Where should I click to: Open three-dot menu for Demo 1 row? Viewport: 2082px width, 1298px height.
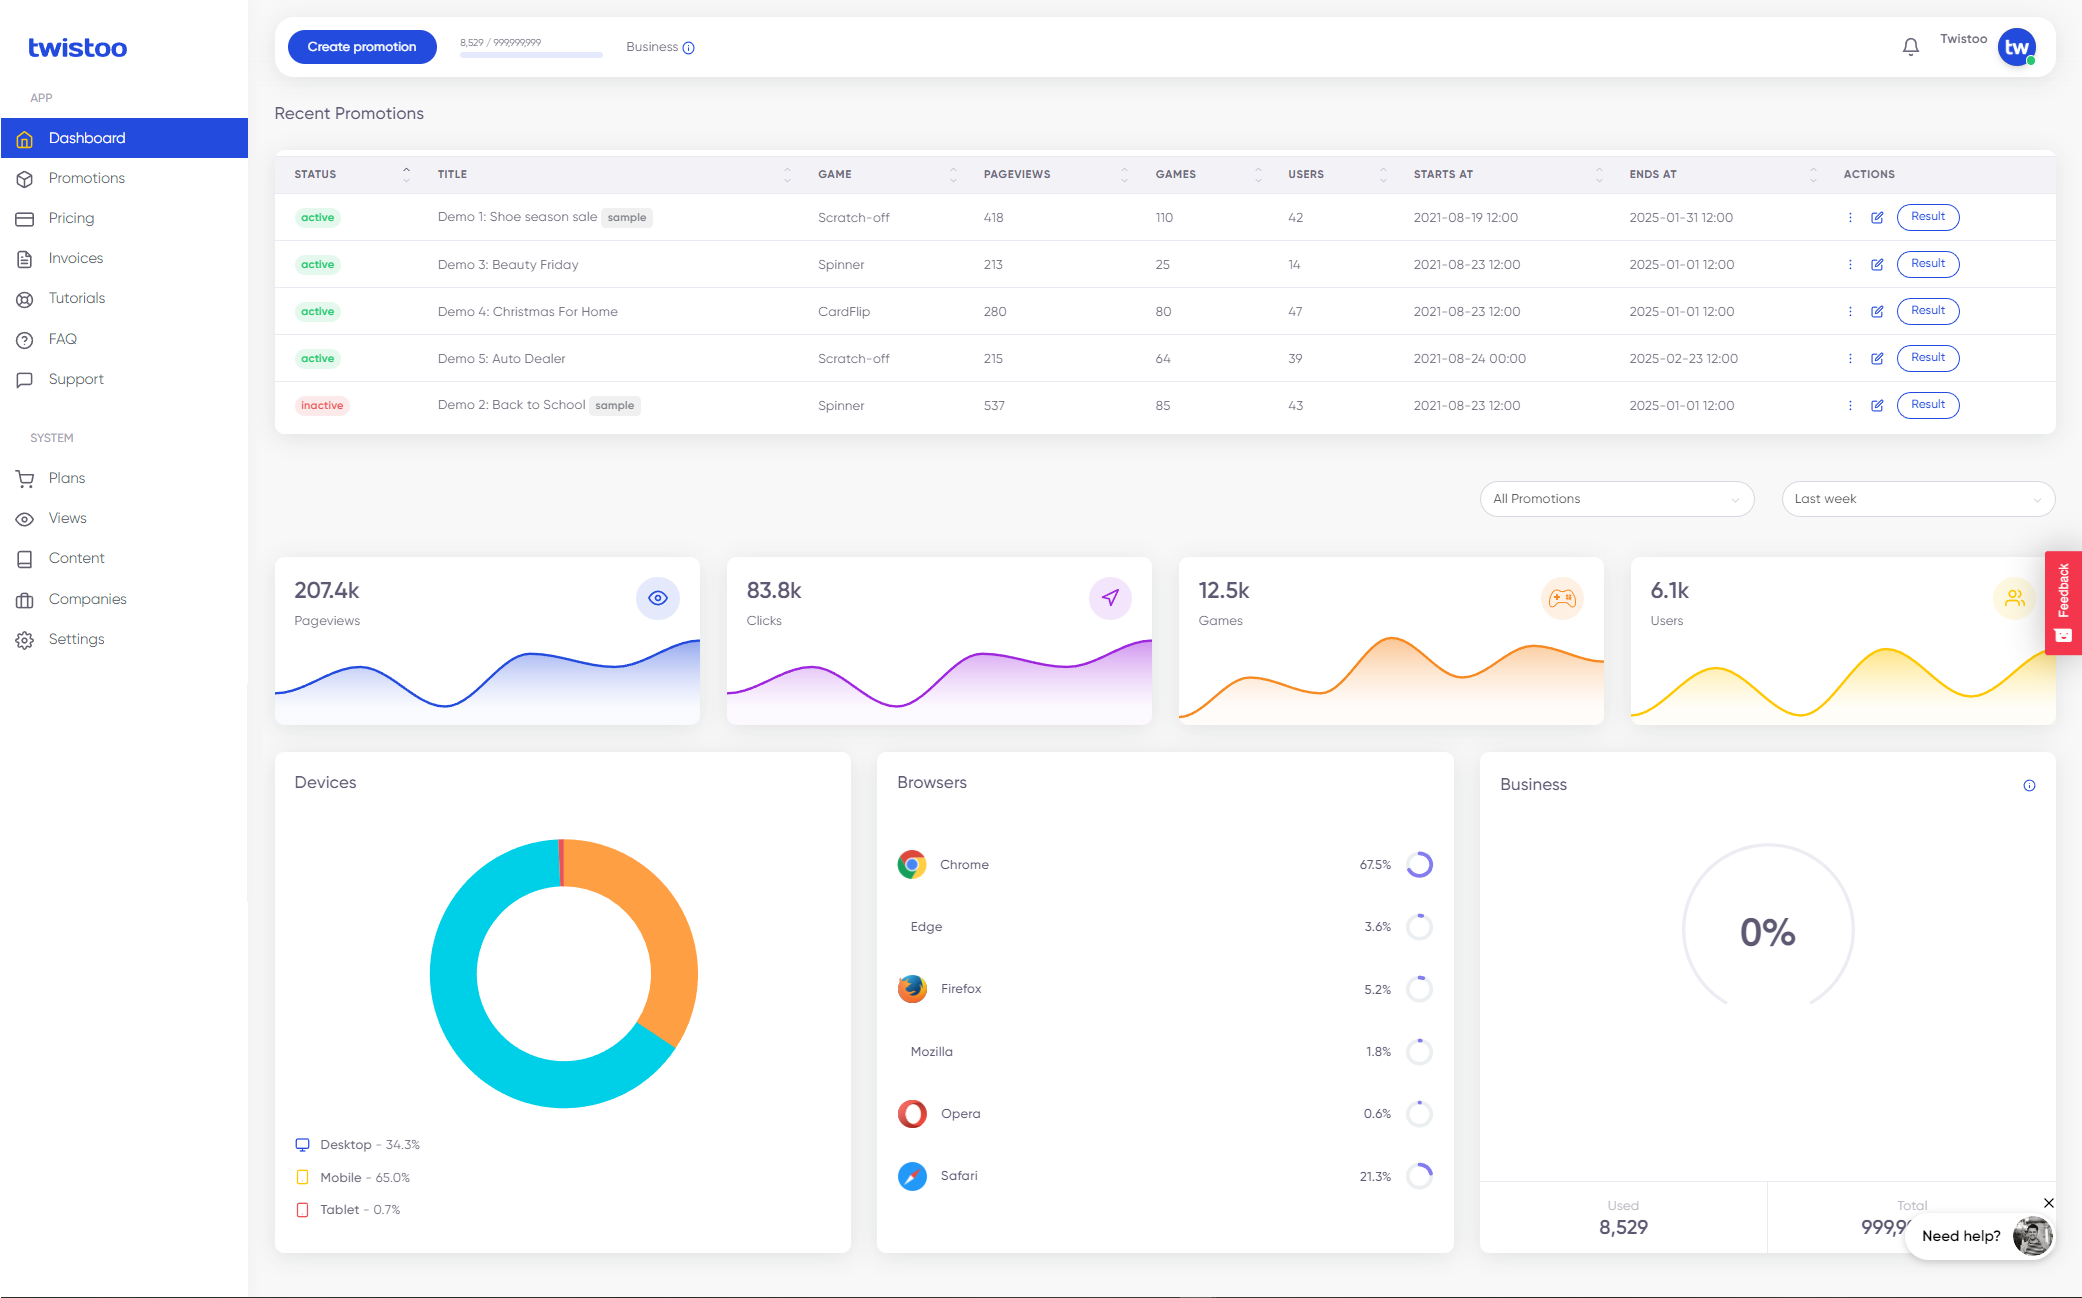click(x=1850, y=217)
